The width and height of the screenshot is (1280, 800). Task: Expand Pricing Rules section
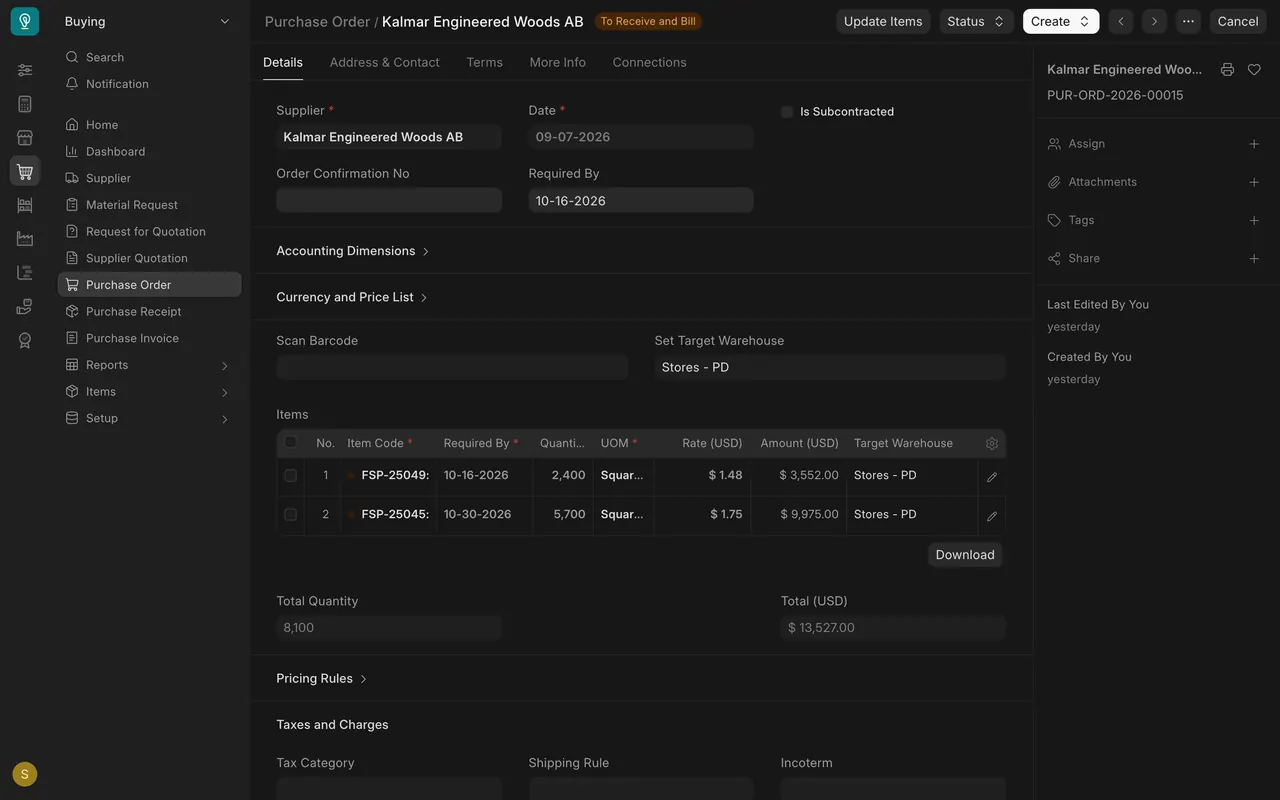pos(322,678)
